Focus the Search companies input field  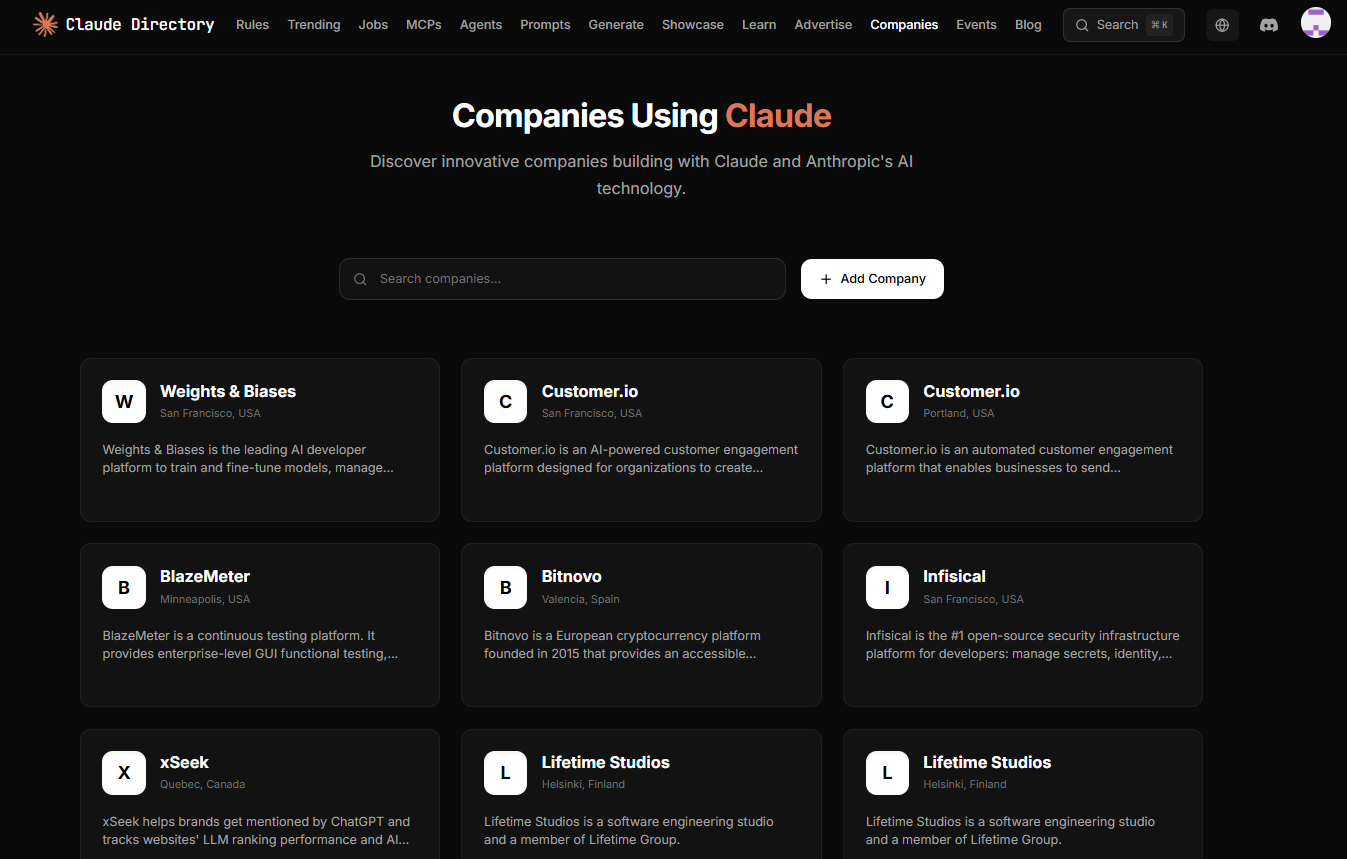(x=562, y=279)
